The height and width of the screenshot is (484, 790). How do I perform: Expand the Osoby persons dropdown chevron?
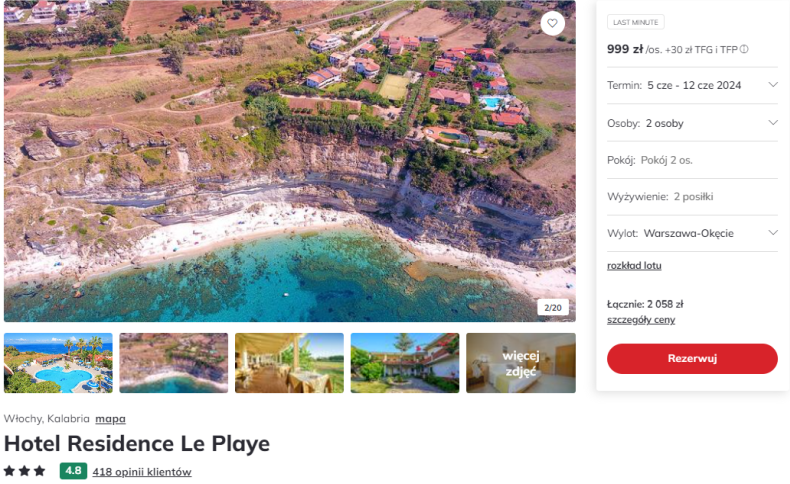pos(773,122)
